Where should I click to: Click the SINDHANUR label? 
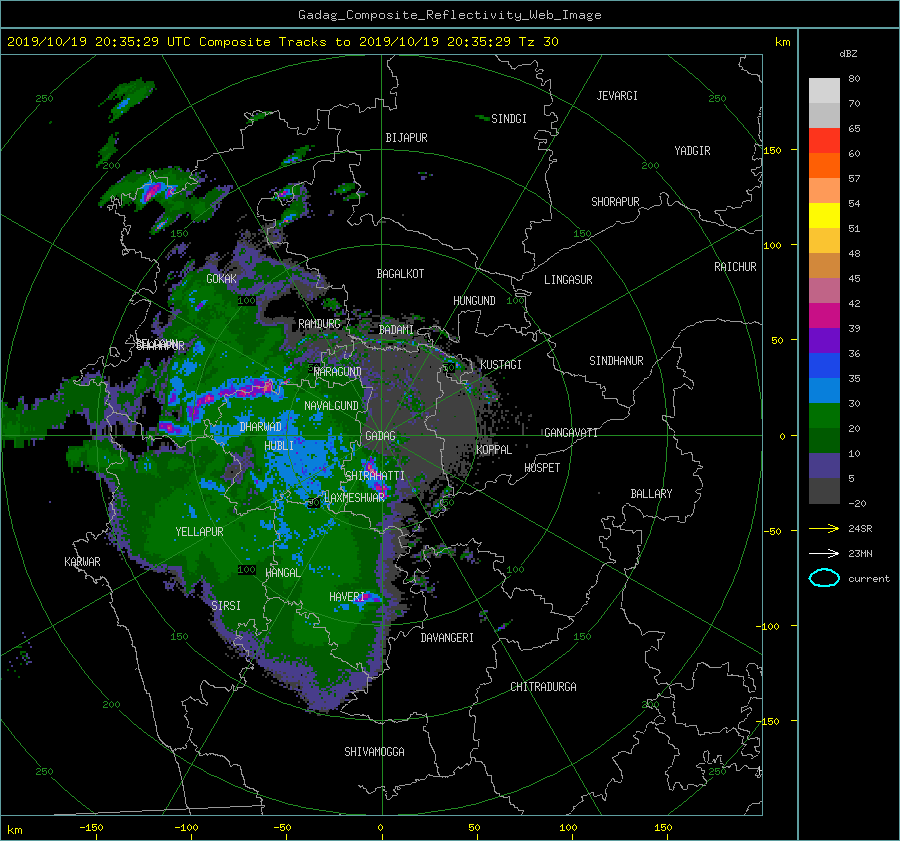pos(616,361)
